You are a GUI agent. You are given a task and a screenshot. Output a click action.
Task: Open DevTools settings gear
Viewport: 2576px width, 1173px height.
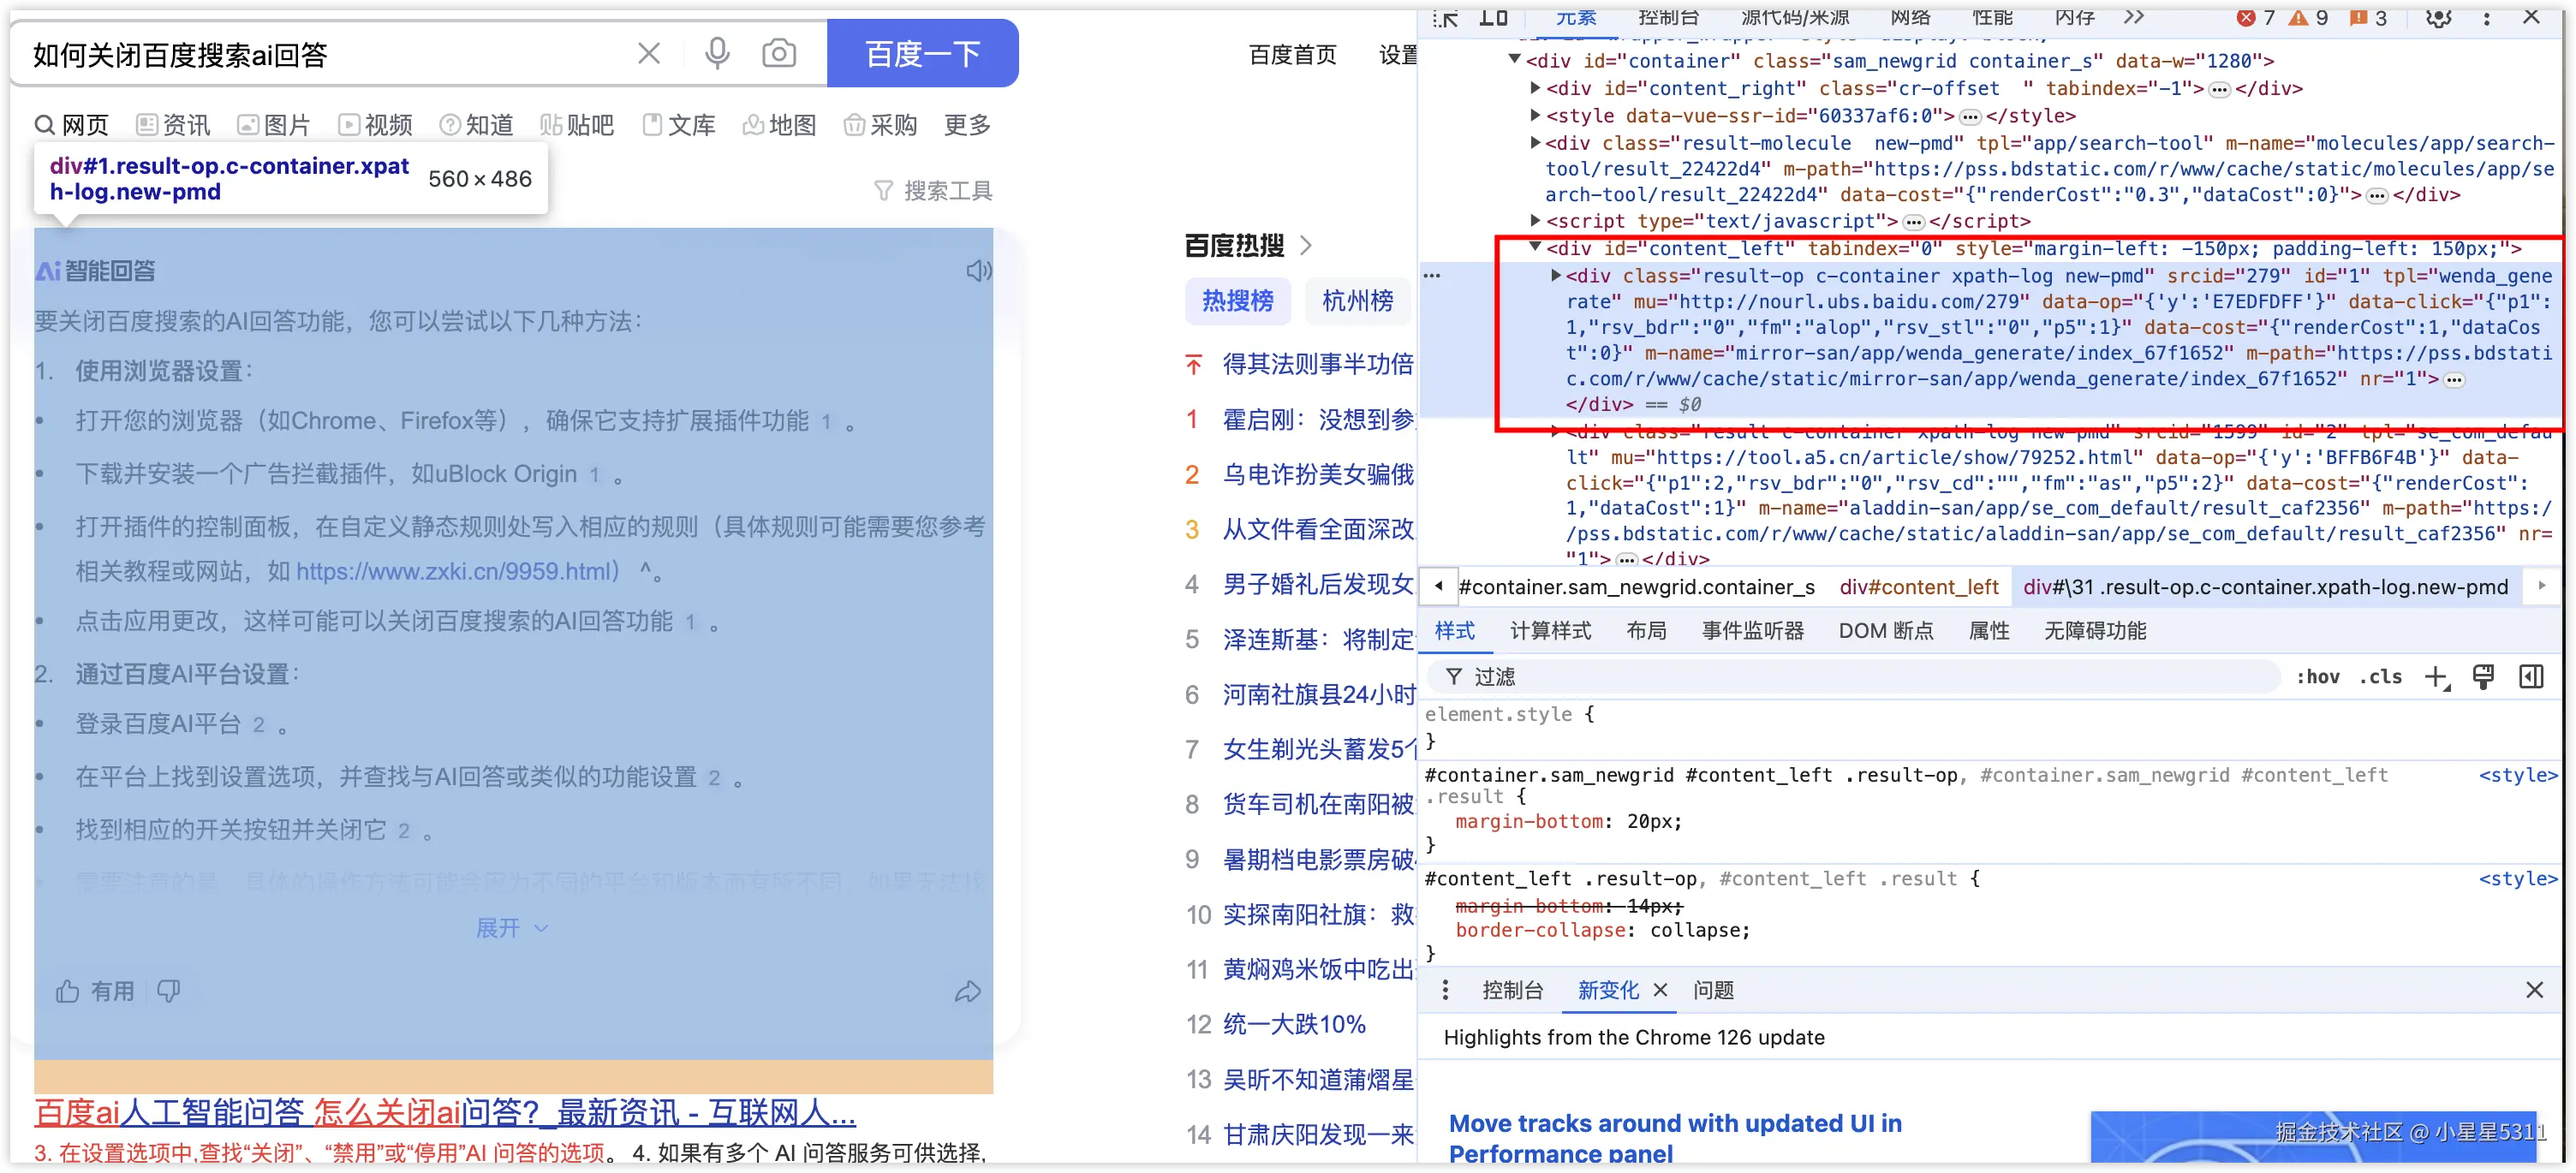tap(2438, 17)
